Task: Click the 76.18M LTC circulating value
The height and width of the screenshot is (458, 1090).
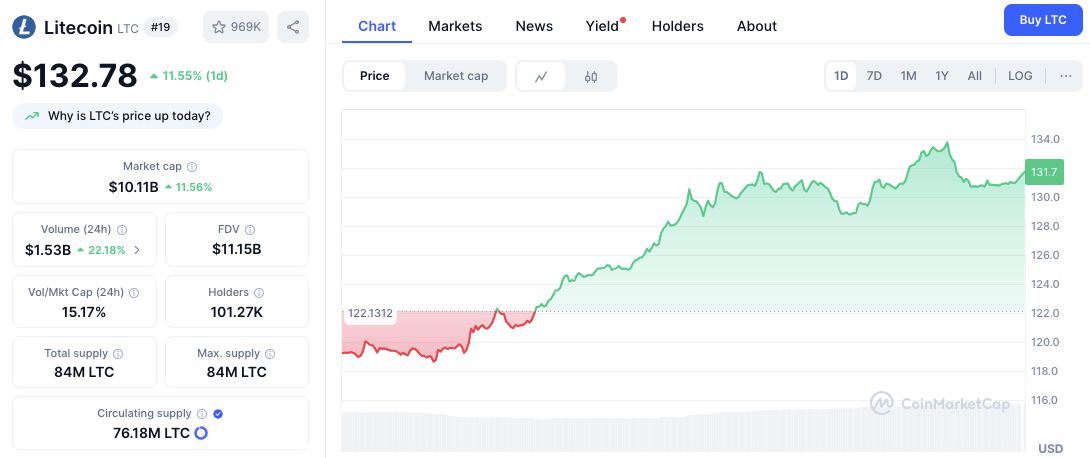Action: coord(152,433)
